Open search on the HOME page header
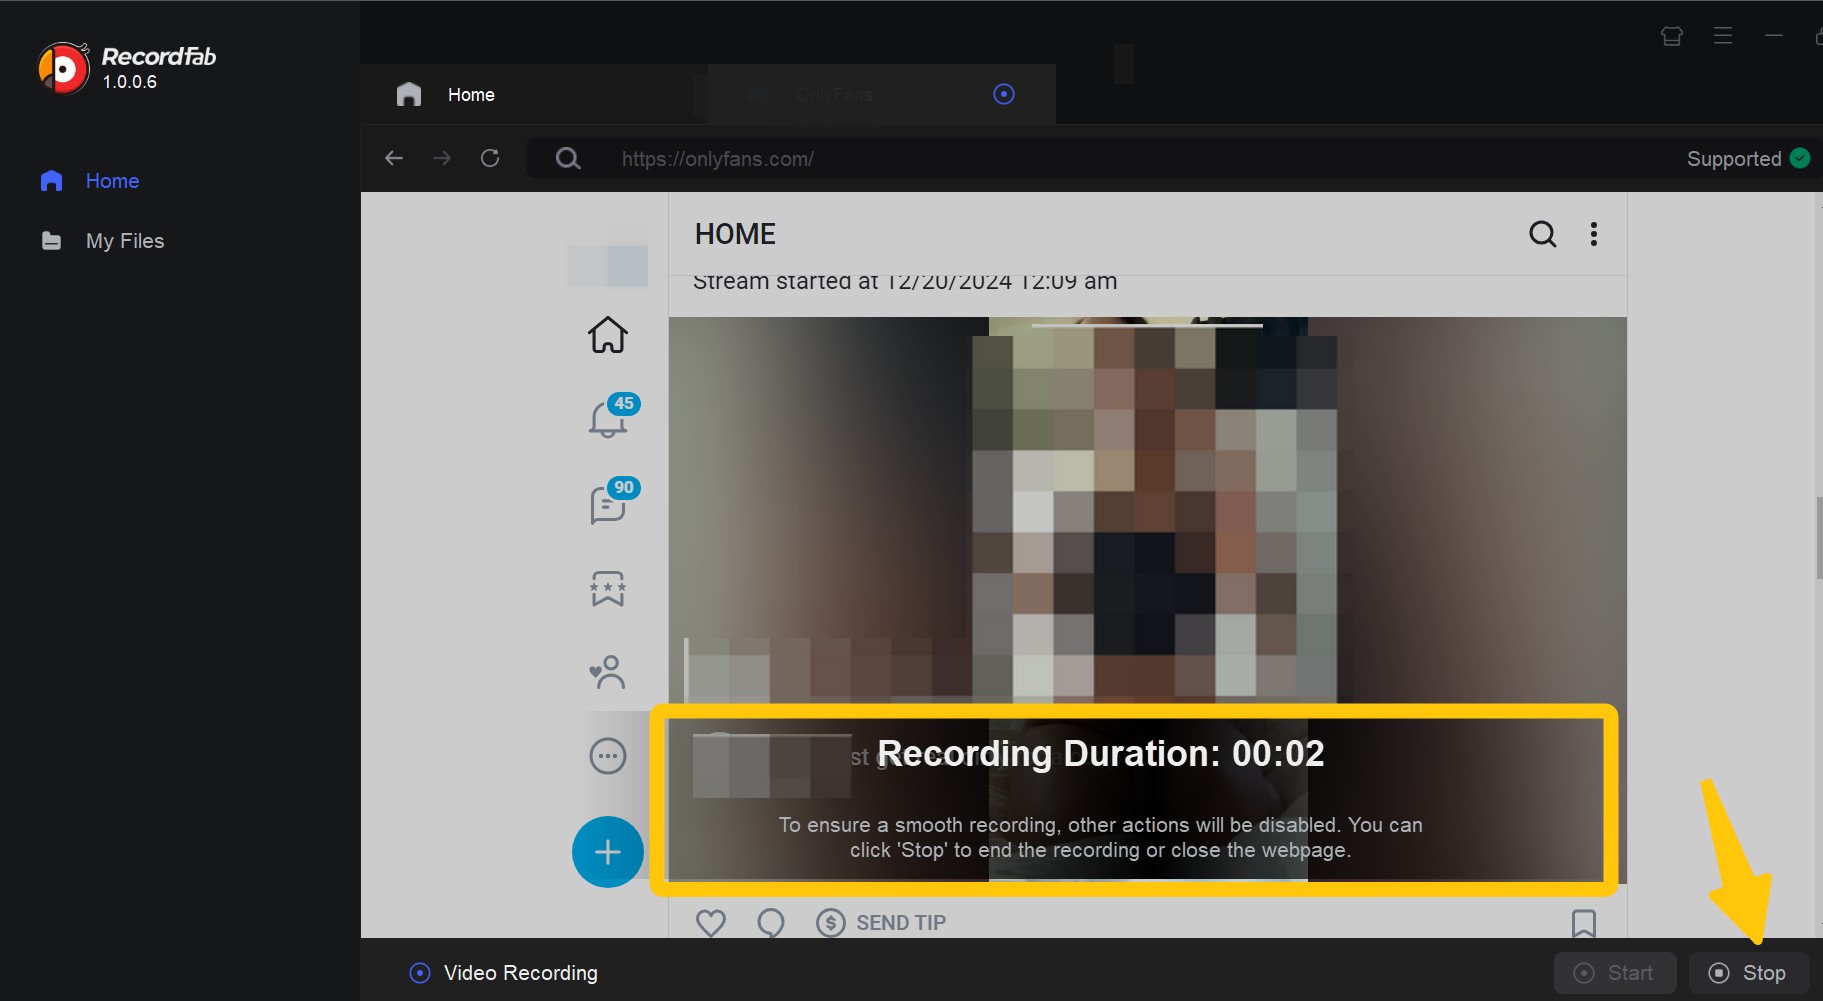Screen dimensions: 1823x1001 pos(1543,234)
